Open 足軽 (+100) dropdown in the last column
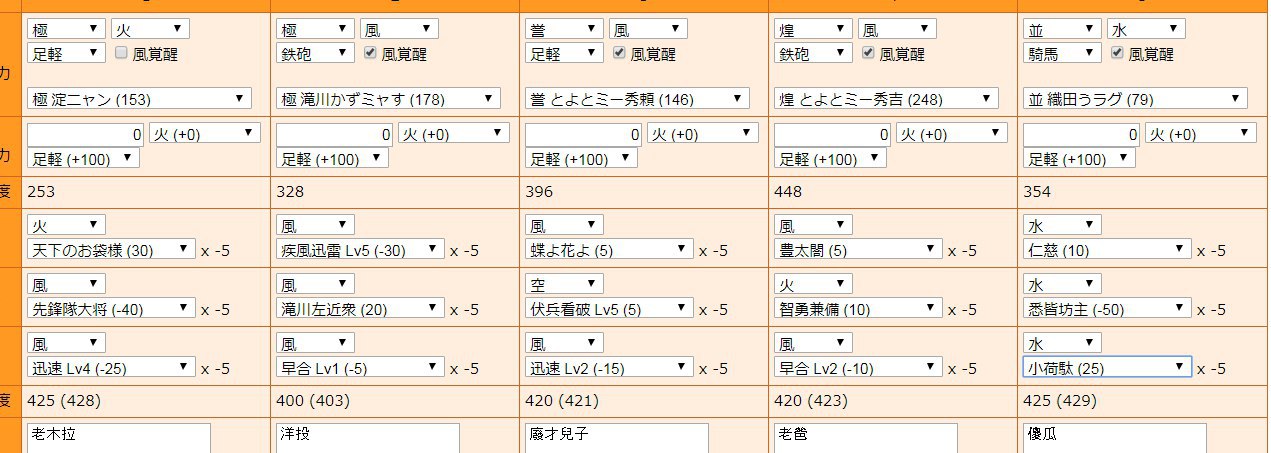The width and height of the screenshot is (1271, 453). coord(1080,158)
